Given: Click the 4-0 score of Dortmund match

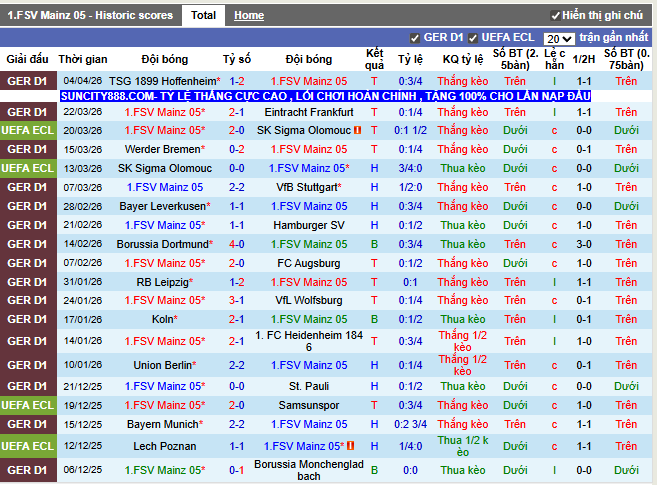Looking at the screenshot, I should (237, 244).
